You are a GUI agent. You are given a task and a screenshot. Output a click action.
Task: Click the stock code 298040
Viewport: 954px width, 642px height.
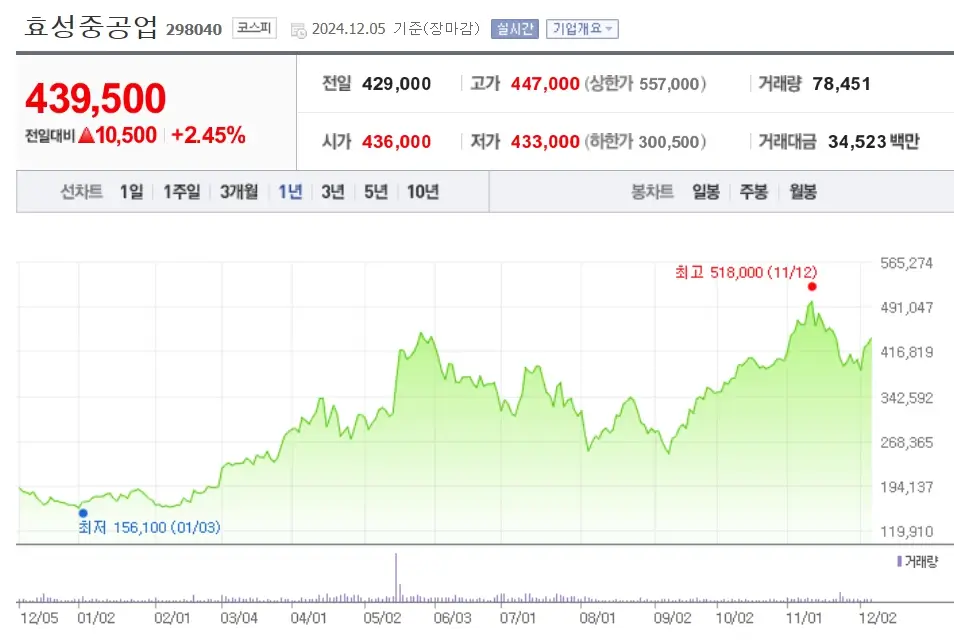(x=193, y=29)
